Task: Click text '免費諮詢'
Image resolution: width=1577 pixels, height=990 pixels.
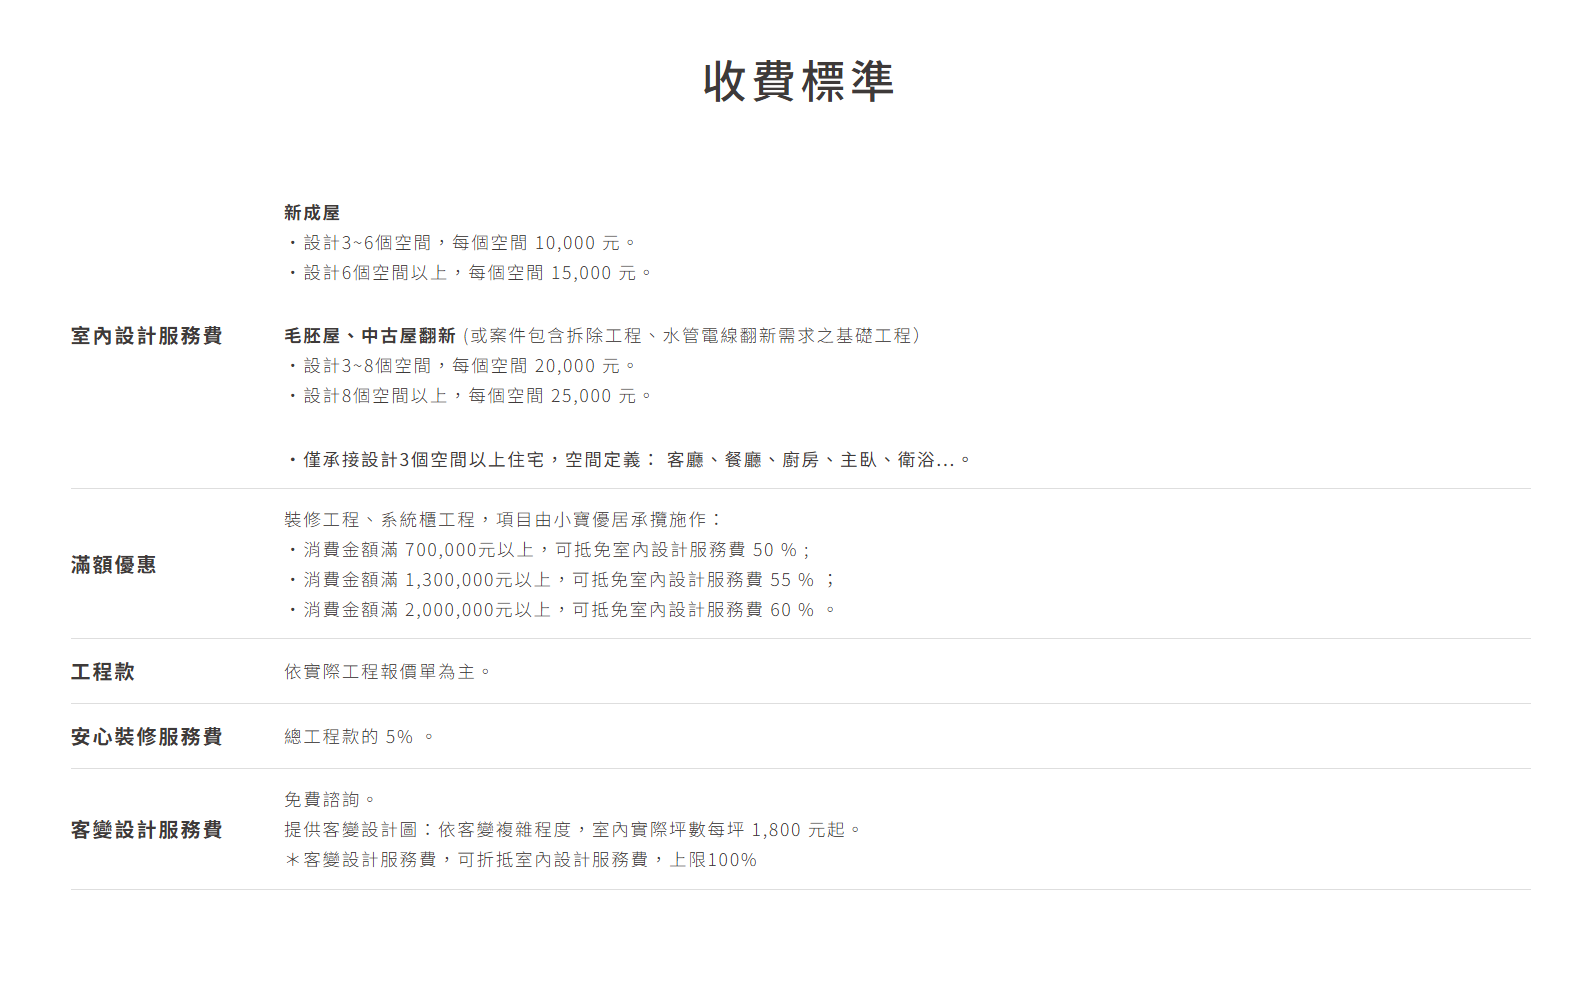Action: [330, 800]
